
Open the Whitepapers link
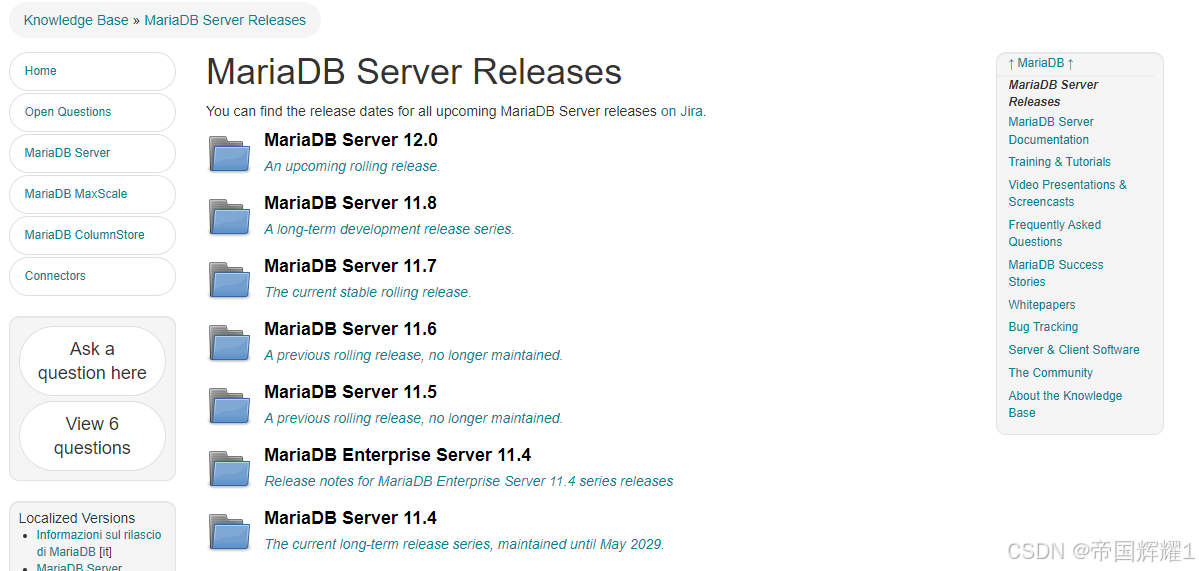[1041, 304]
